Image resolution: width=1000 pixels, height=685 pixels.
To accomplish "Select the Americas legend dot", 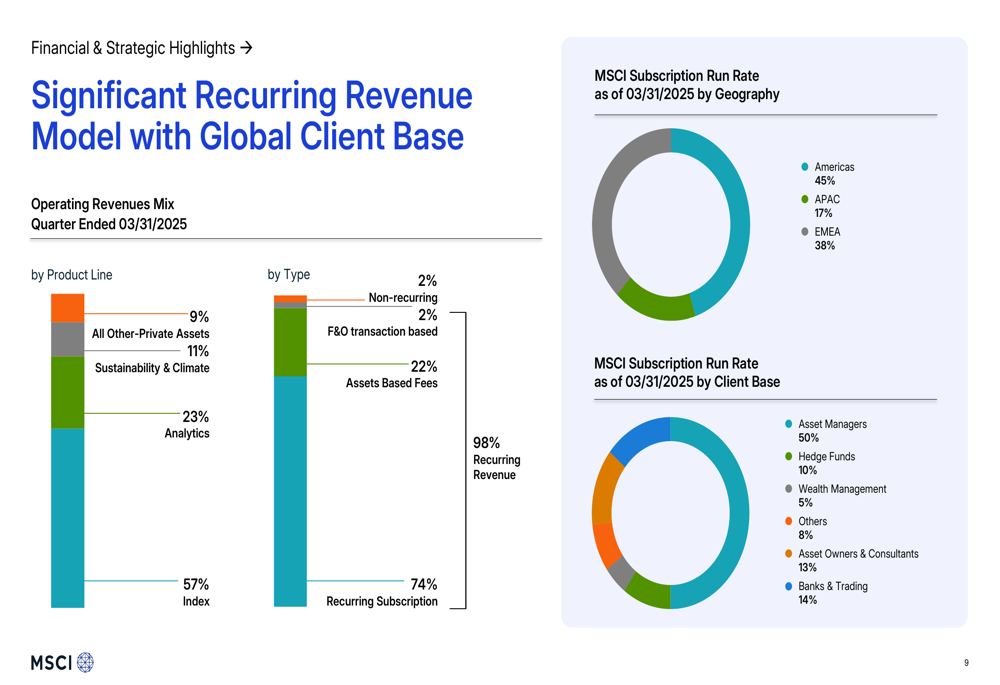I will (805, 167).
